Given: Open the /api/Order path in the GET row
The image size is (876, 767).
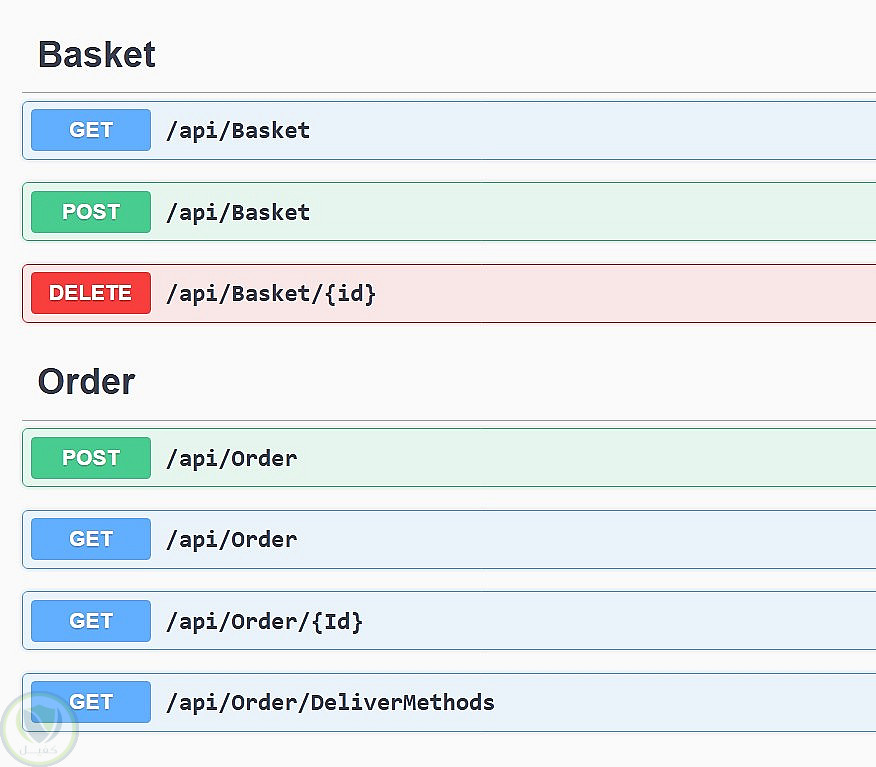Looking at the screenshot, I should click(232, 540).
